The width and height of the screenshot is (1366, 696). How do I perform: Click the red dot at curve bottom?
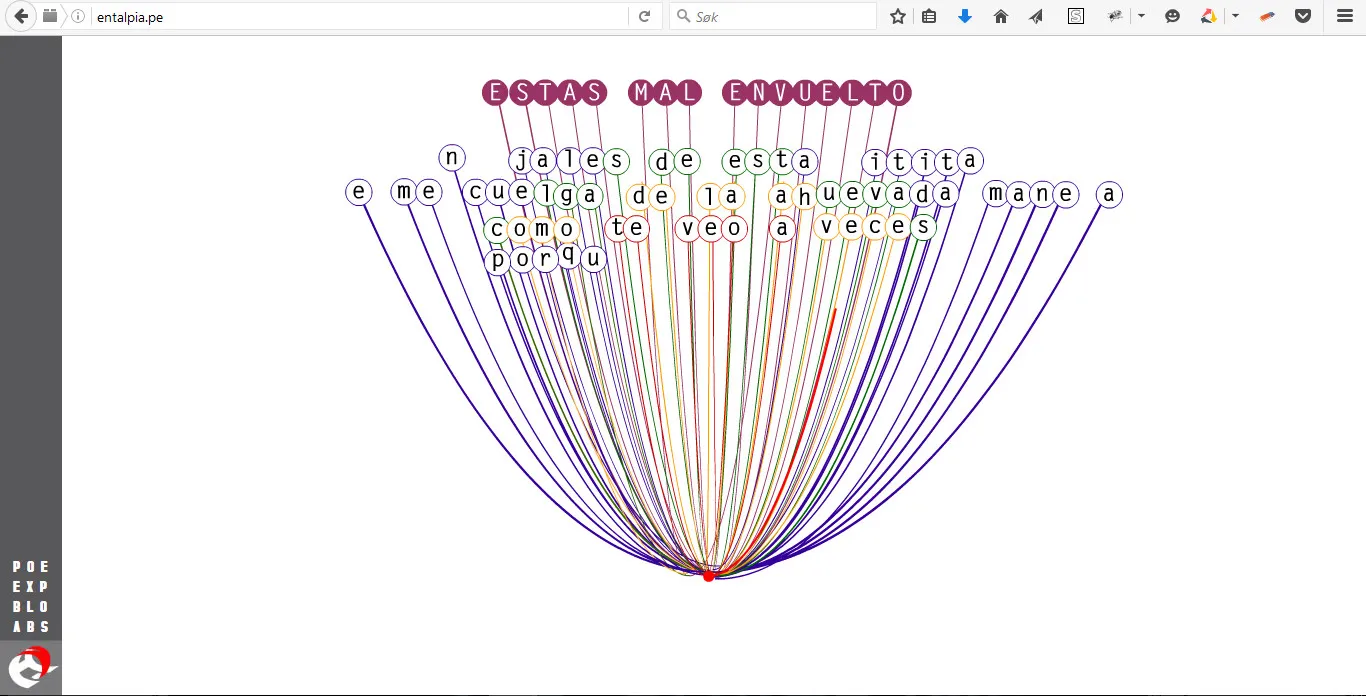[709, 576]
